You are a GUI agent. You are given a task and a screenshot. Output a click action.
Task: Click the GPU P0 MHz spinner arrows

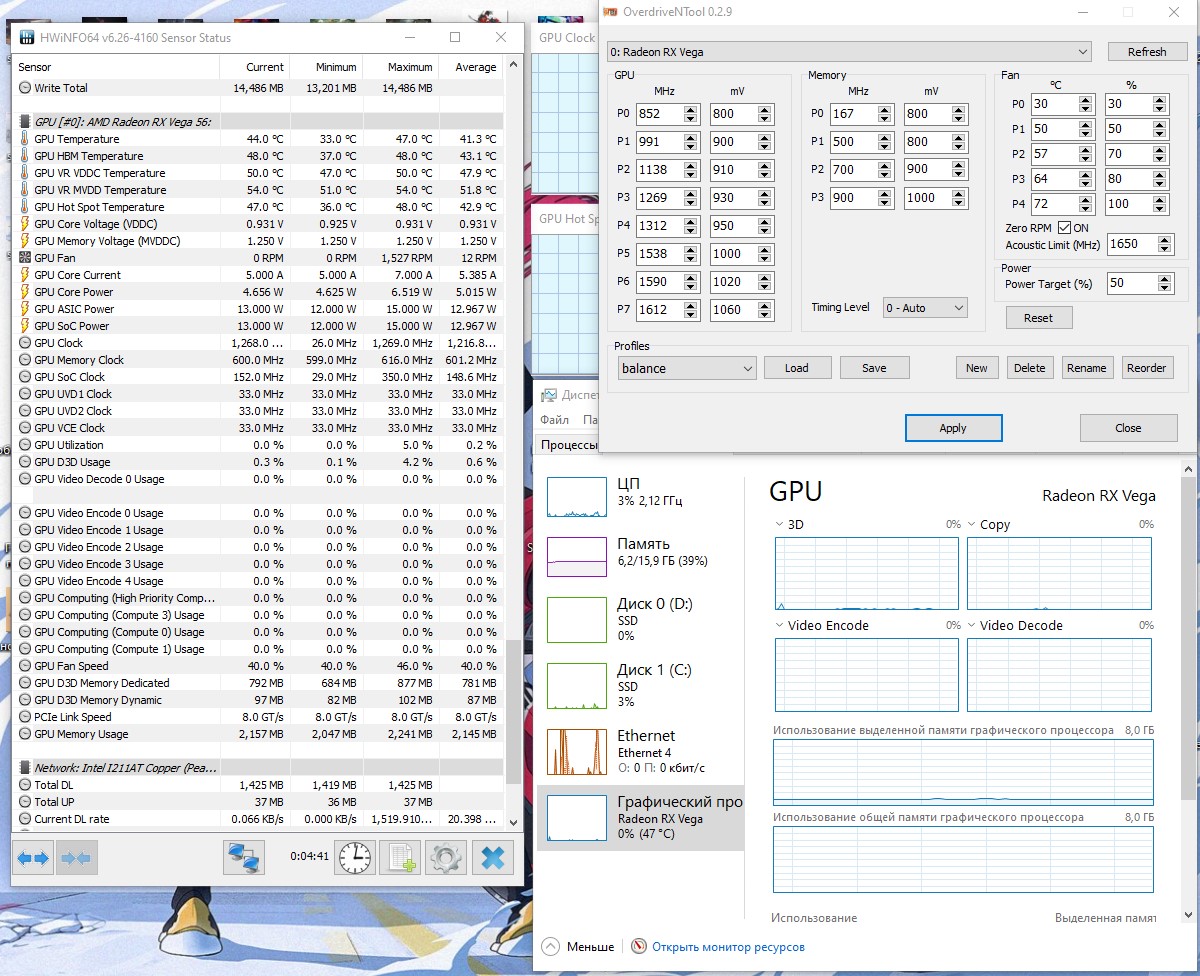coord(691,114)
